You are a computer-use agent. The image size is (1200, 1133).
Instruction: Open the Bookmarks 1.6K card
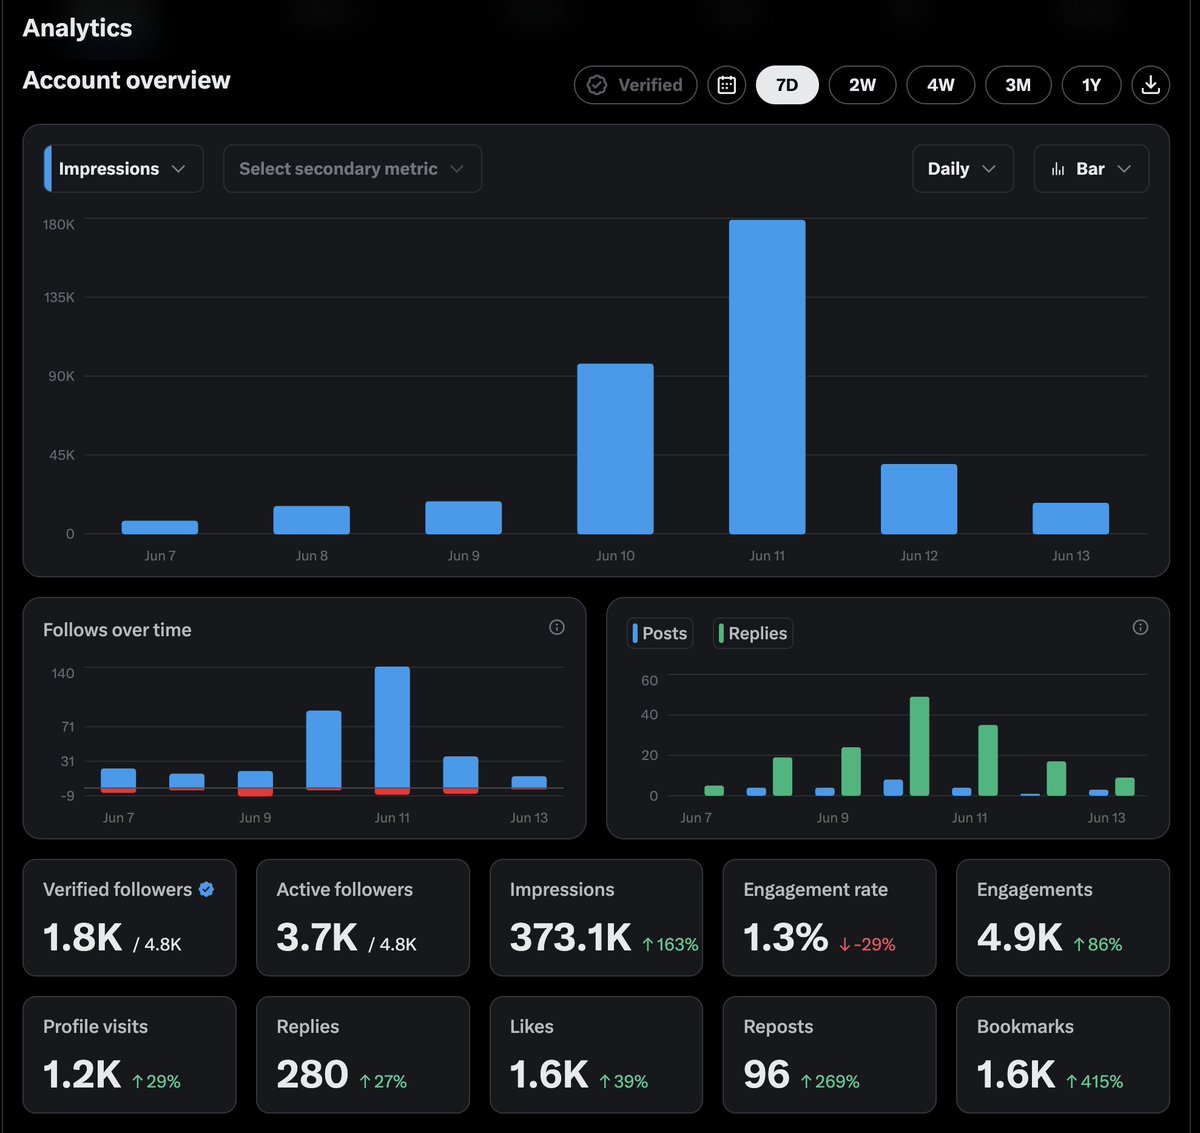[x=1063, y=1054]
